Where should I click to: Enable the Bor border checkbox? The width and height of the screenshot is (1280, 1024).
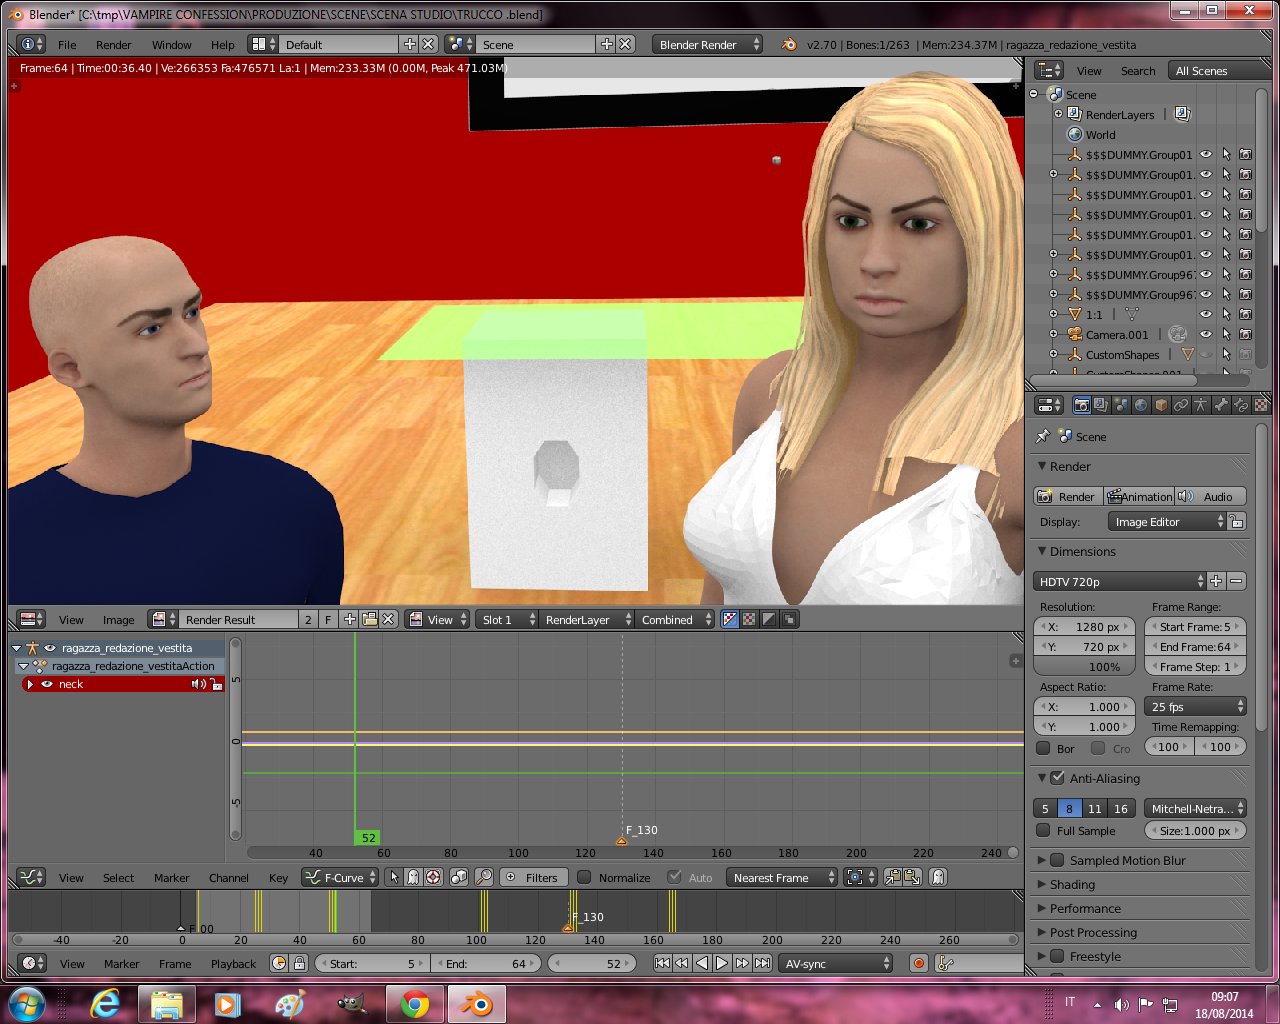1044,748
